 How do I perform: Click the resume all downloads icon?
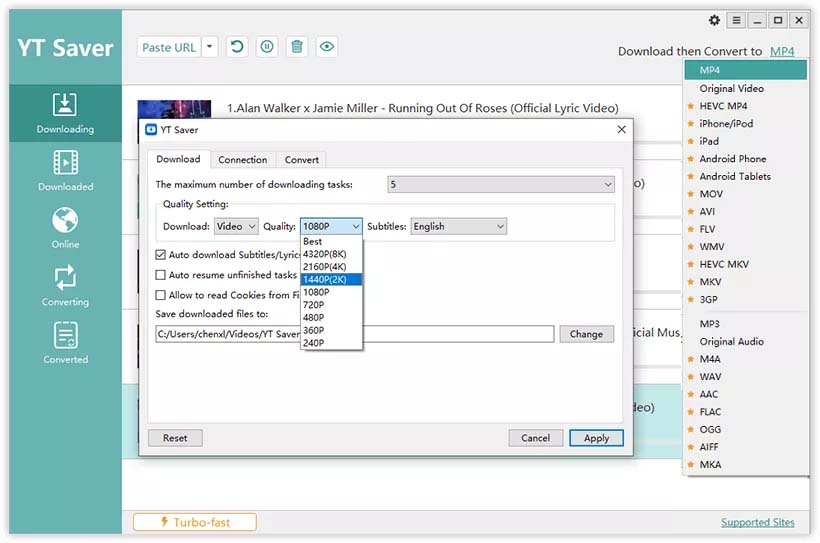[x=237, y=47]
